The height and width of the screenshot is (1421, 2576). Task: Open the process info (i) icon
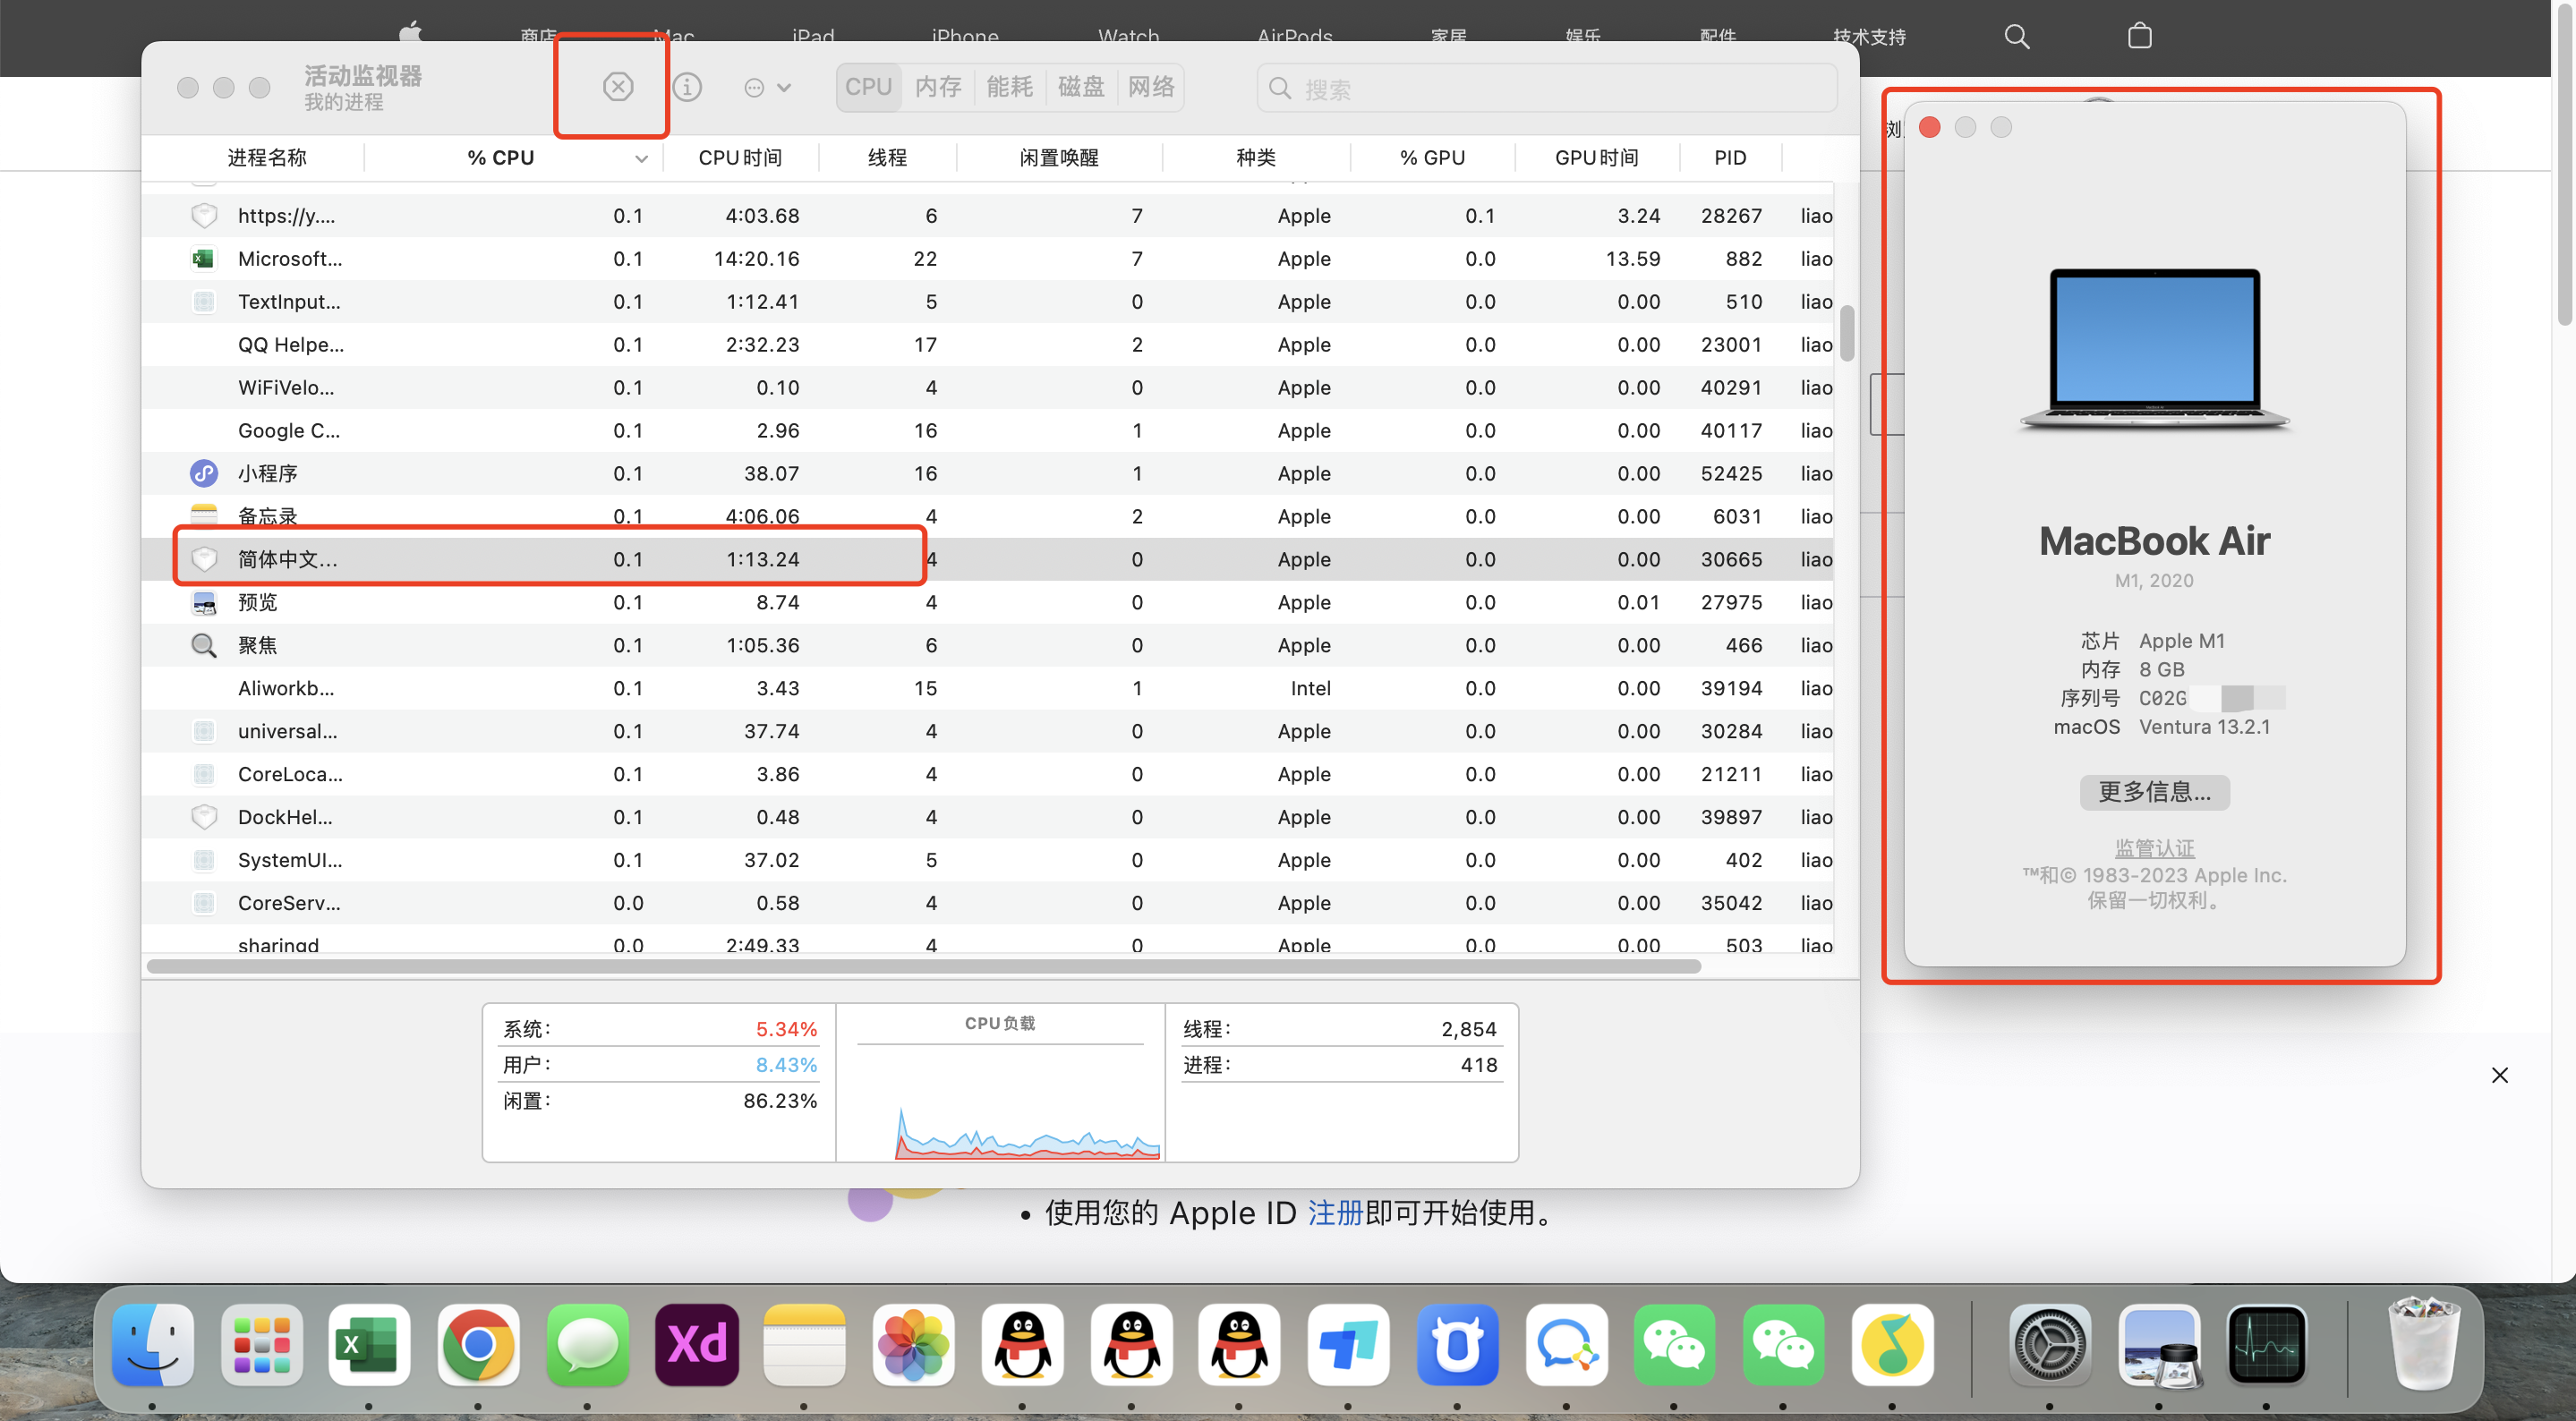point(686,87)
